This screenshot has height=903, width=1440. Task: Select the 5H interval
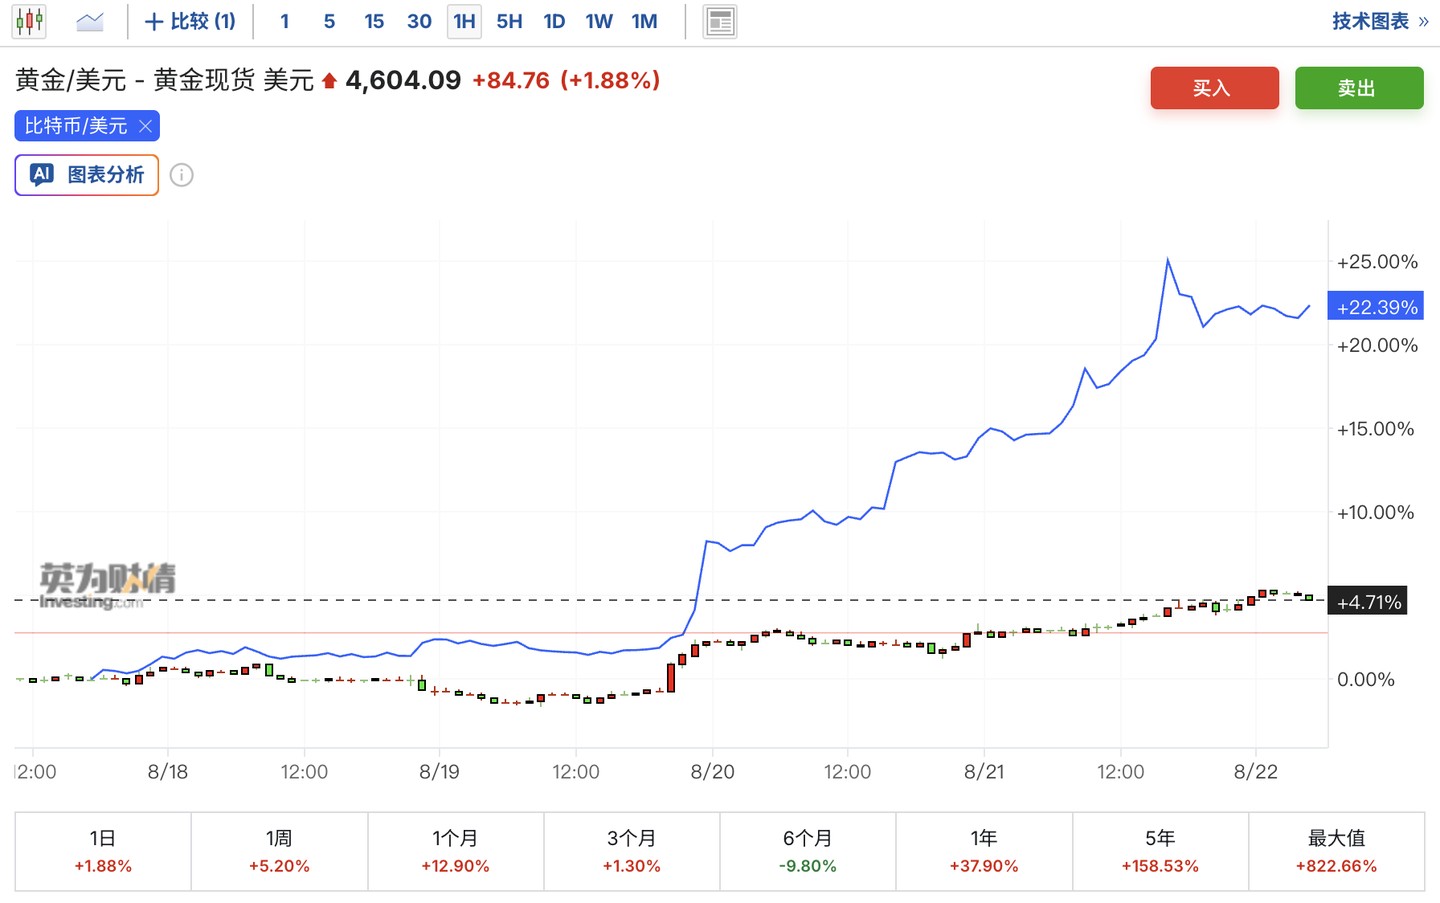[x=509, y=21]
